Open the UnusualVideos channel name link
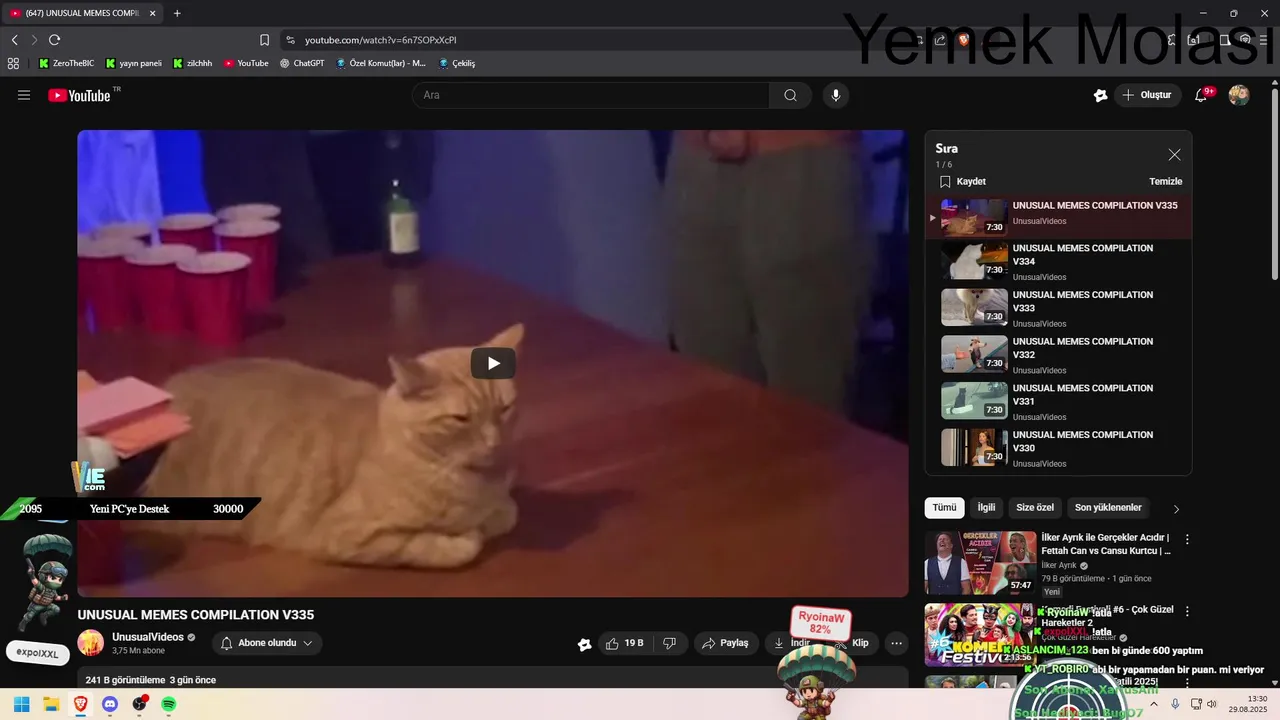The height and width of the screenshot is (720, 1280). coord(147,637)
